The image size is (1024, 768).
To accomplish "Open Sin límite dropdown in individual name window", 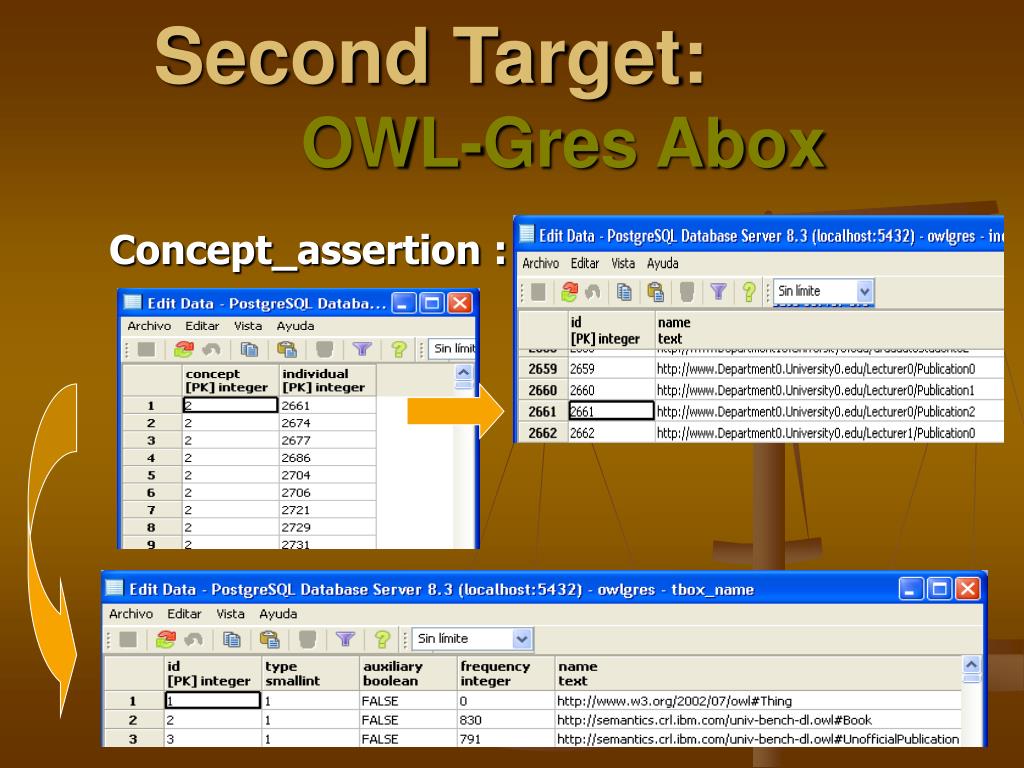I will [x=864, y=291].
